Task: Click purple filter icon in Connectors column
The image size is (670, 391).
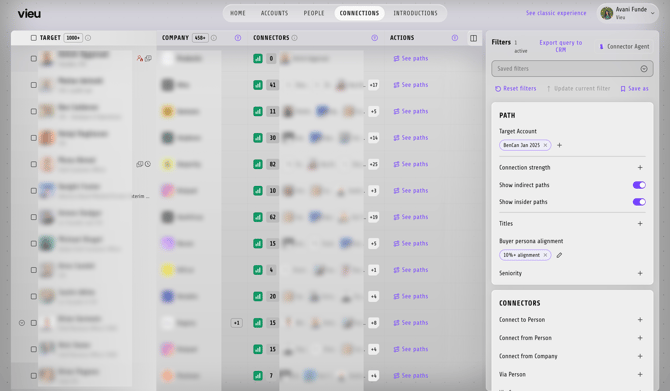Action: (x=375, y=38)
